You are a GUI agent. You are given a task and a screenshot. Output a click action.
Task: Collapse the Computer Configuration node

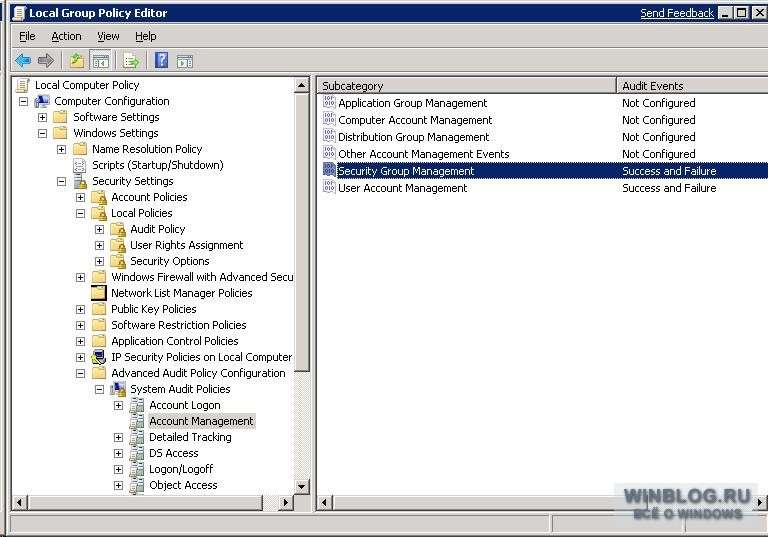(x=23, y=101)
